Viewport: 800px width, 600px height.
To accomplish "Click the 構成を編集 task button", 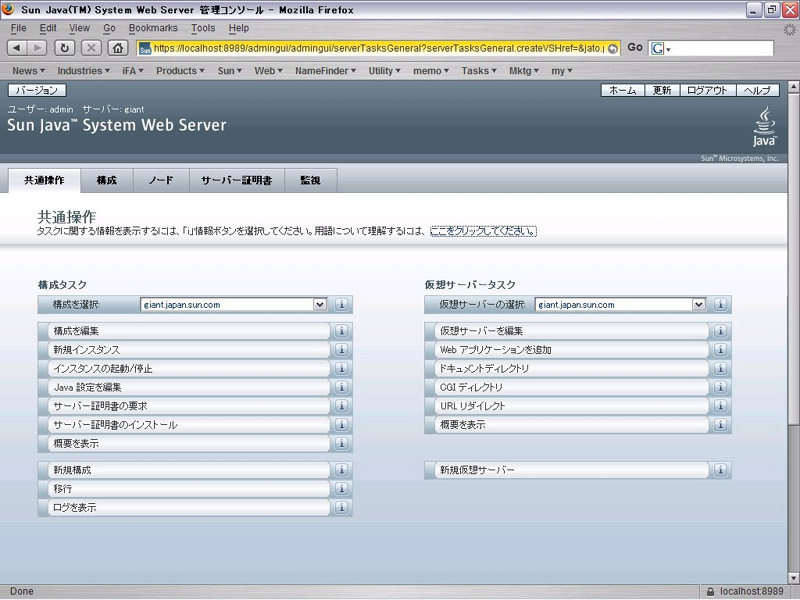I will tap(189, 331).
